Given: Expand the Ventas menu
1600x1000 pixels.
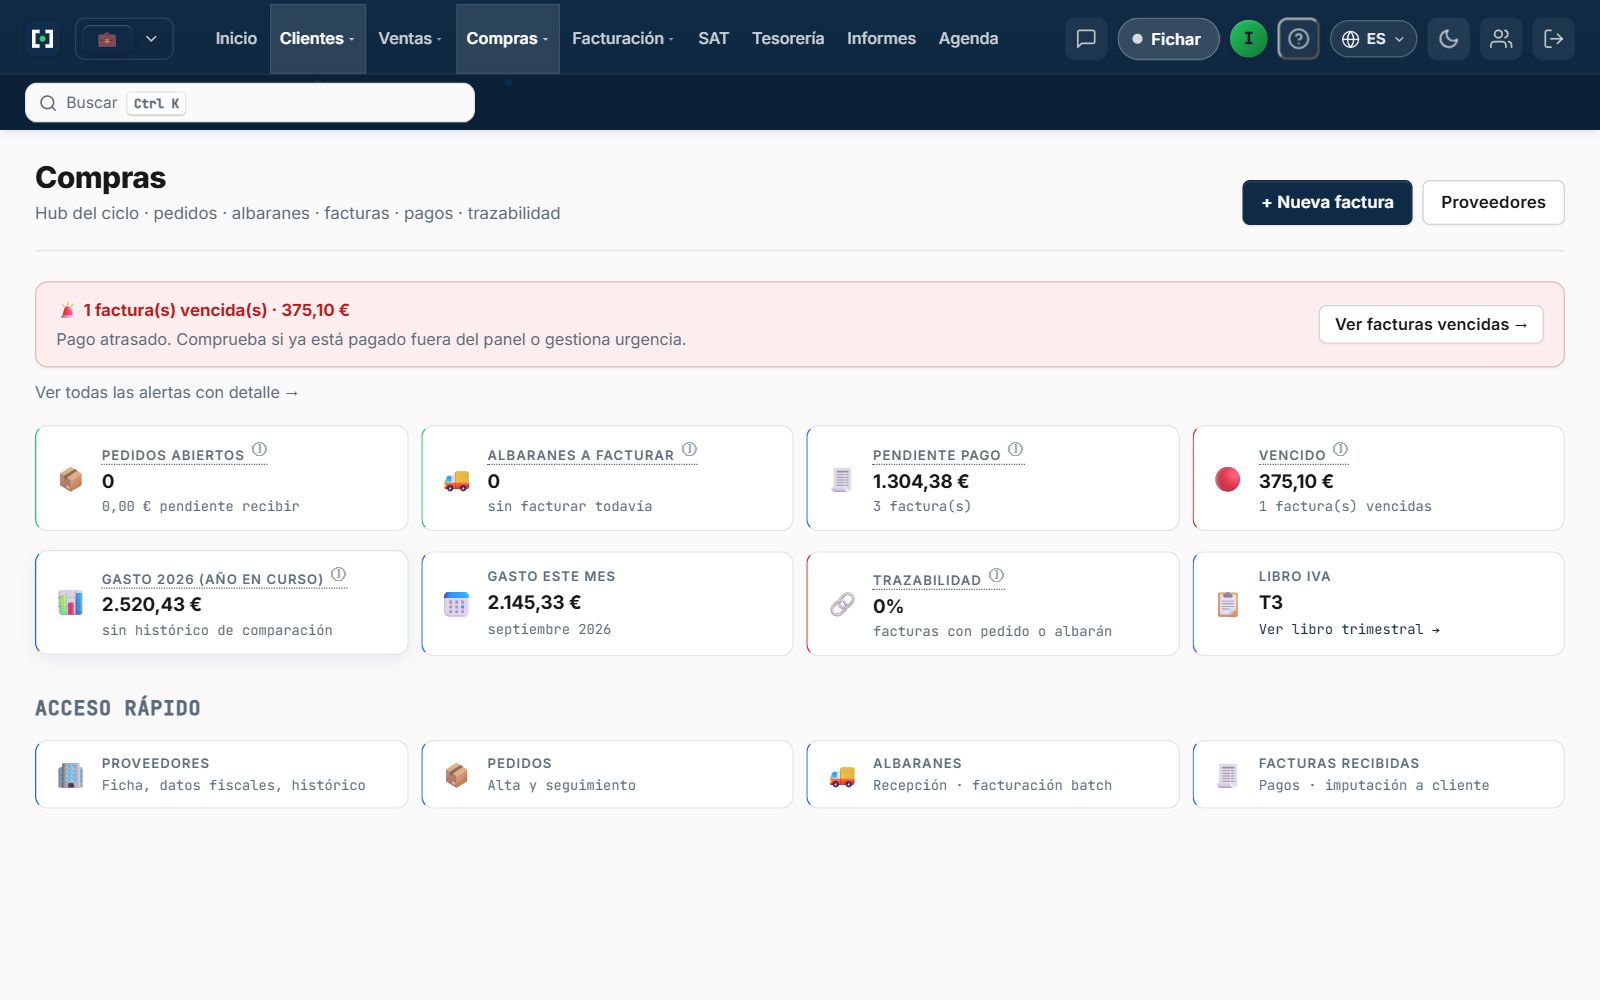Looking at the screenshot, I should 410,38.
